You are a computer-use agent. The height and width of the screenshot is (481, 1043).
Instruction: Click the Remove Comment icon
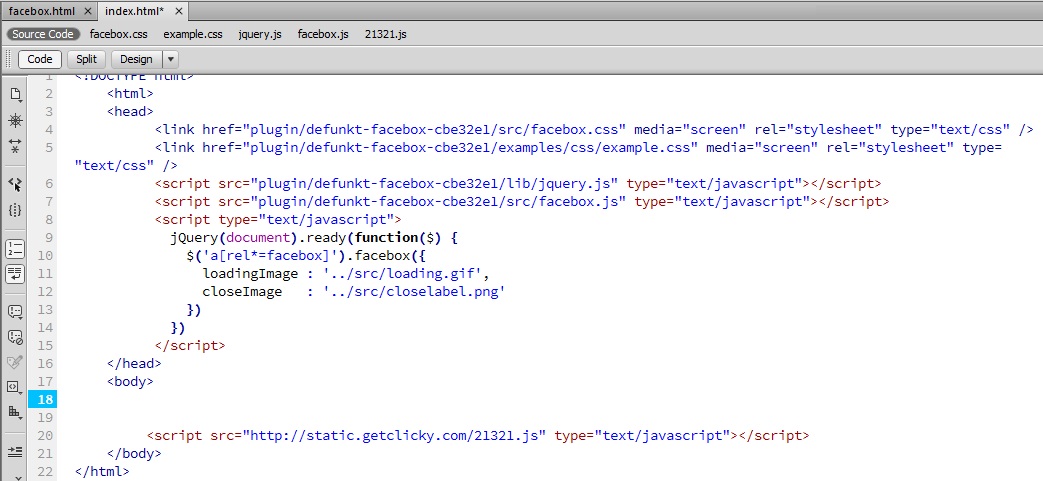click(x=15, y=337)
